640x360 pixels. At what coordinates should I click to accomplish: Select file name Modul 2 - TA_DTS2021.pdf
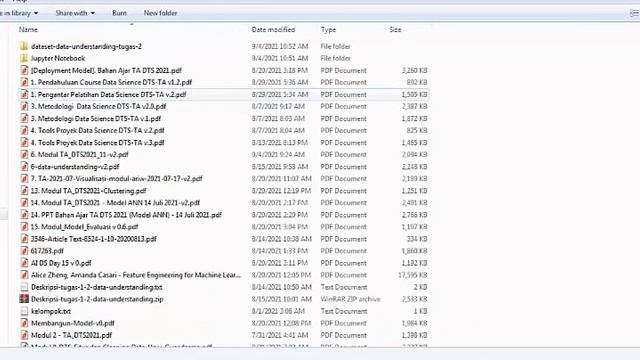coord(71,335)
